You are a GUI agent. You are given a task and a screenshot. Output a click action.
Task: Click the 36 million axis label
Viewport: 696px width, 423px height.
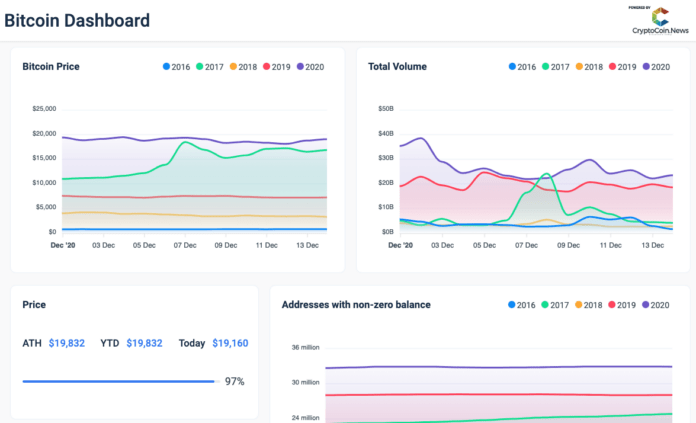point(305,348)
